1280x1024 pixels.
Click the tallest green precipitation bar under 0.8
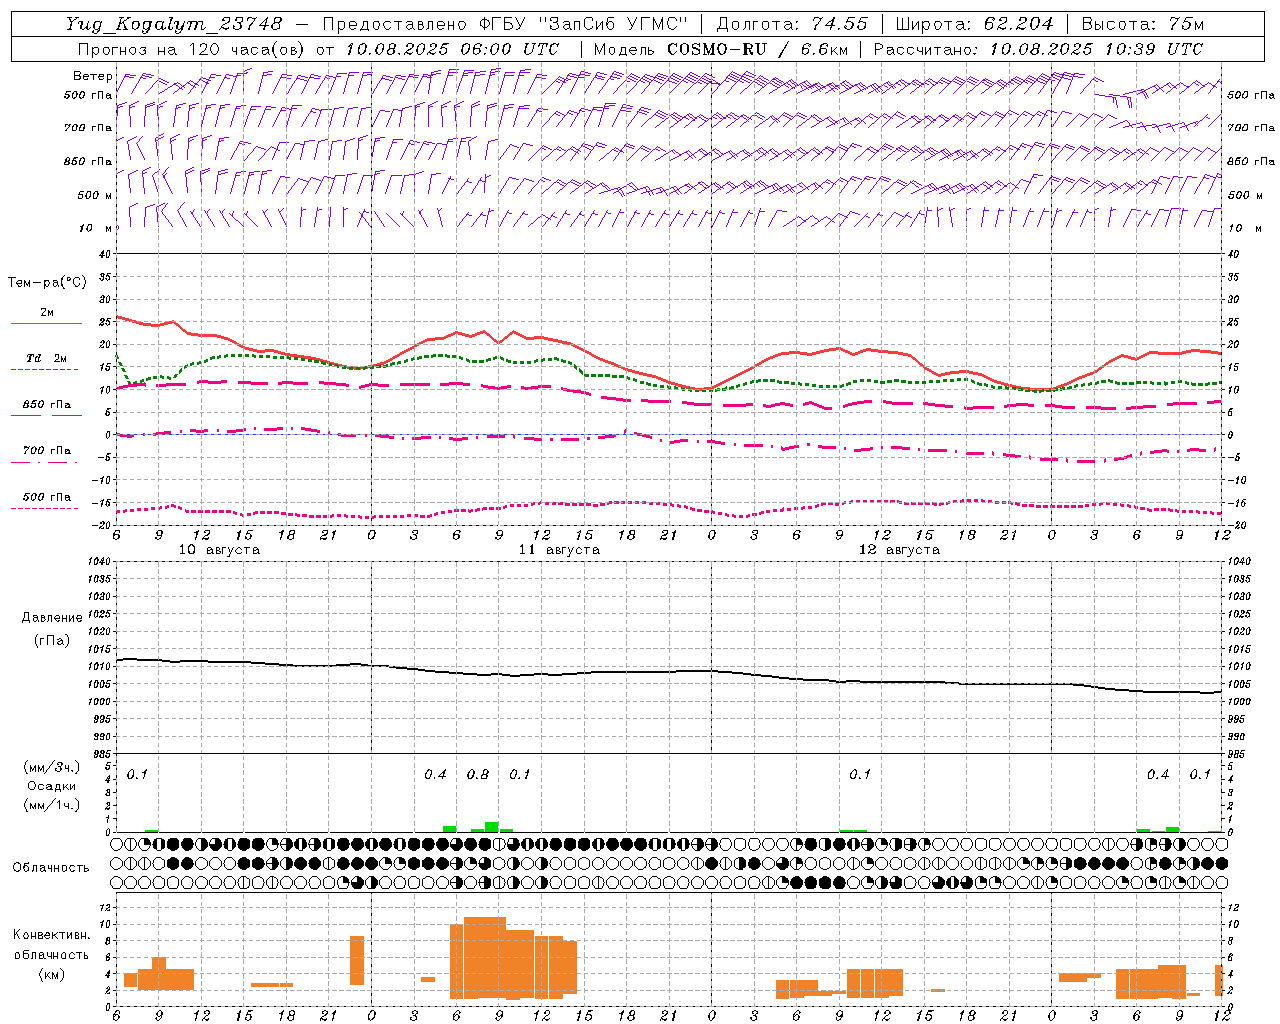pyautogui.click(x=492, y=827)
